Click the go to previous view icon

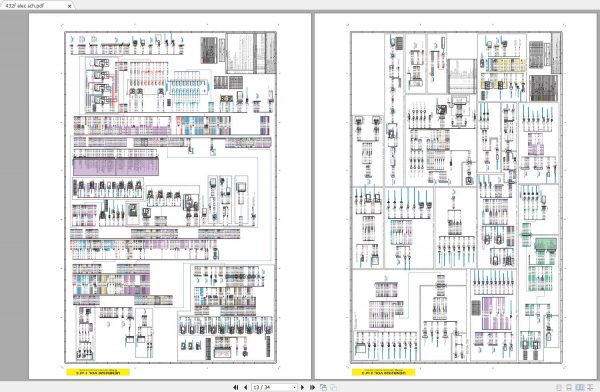pyautogui.click(x=323, y=387)
